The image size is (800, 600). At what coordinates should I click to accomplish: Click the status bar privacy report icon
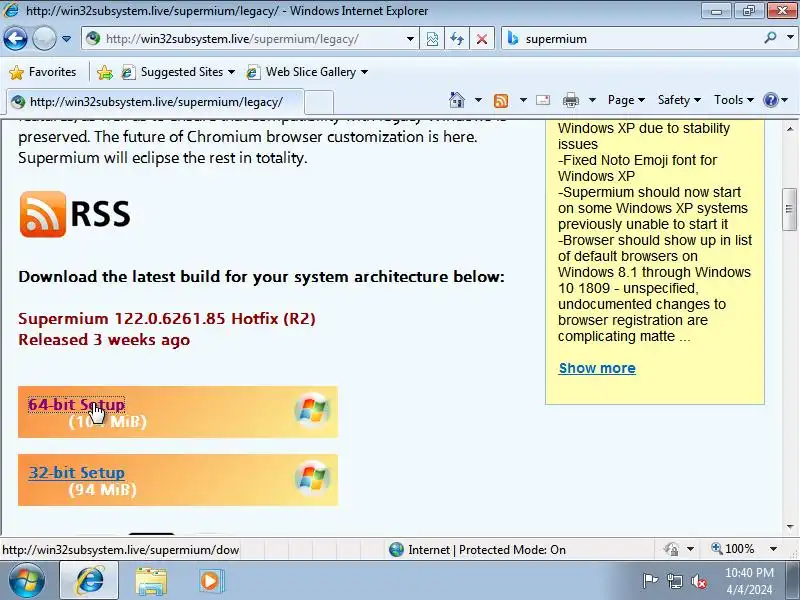671,549
